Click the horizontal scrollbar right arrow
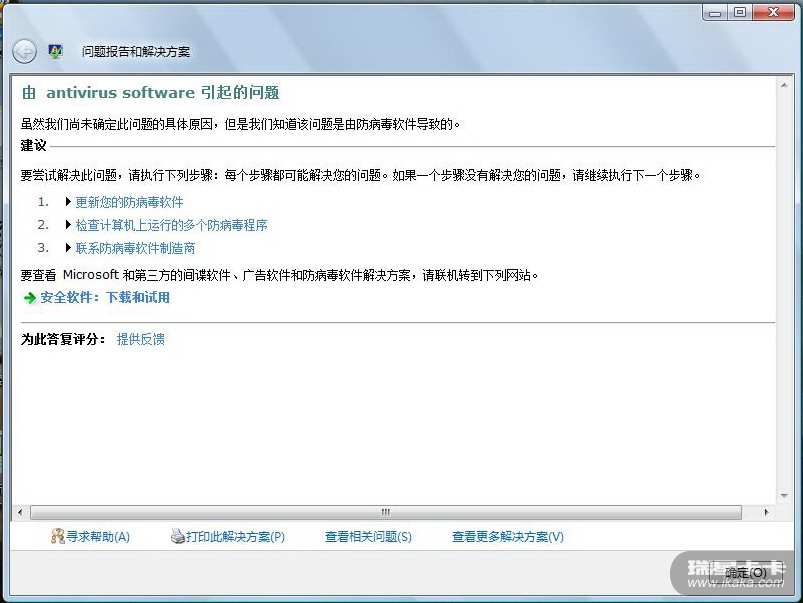Image resolution: width=803 pixels, height=603 pixels. pyautogui.click(x=766, y=512)
